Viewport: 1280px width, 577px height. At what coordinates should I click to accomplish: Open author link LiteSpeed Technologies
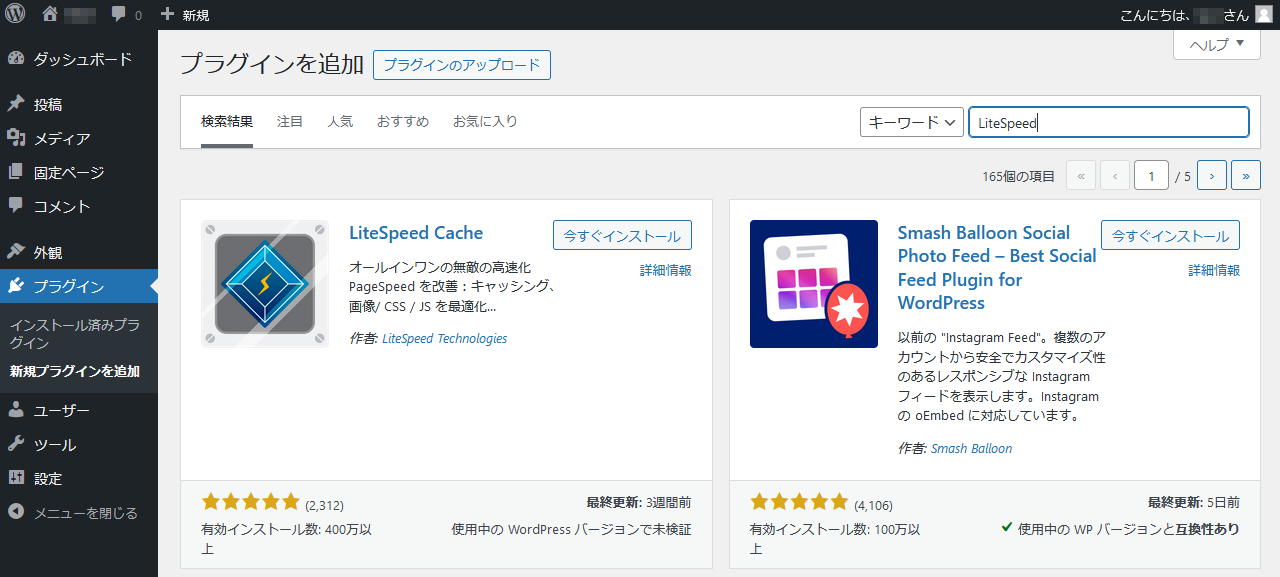click(445, 339)
